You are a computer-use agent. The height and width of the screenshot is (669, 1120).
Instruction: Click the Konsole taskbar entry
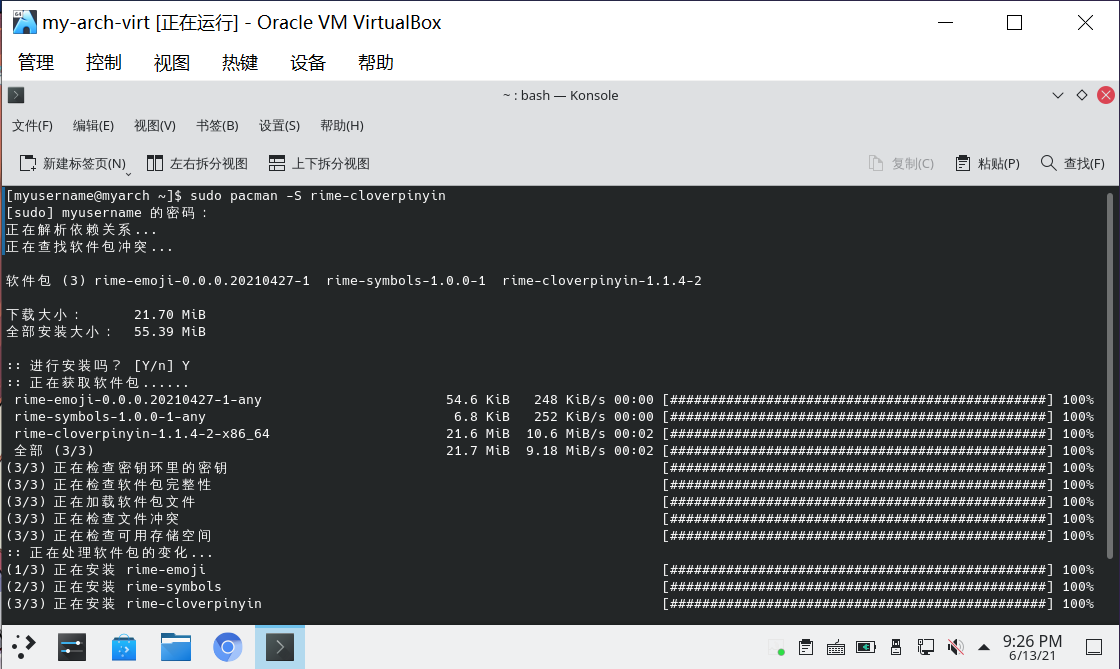click(x=279, y=647)
